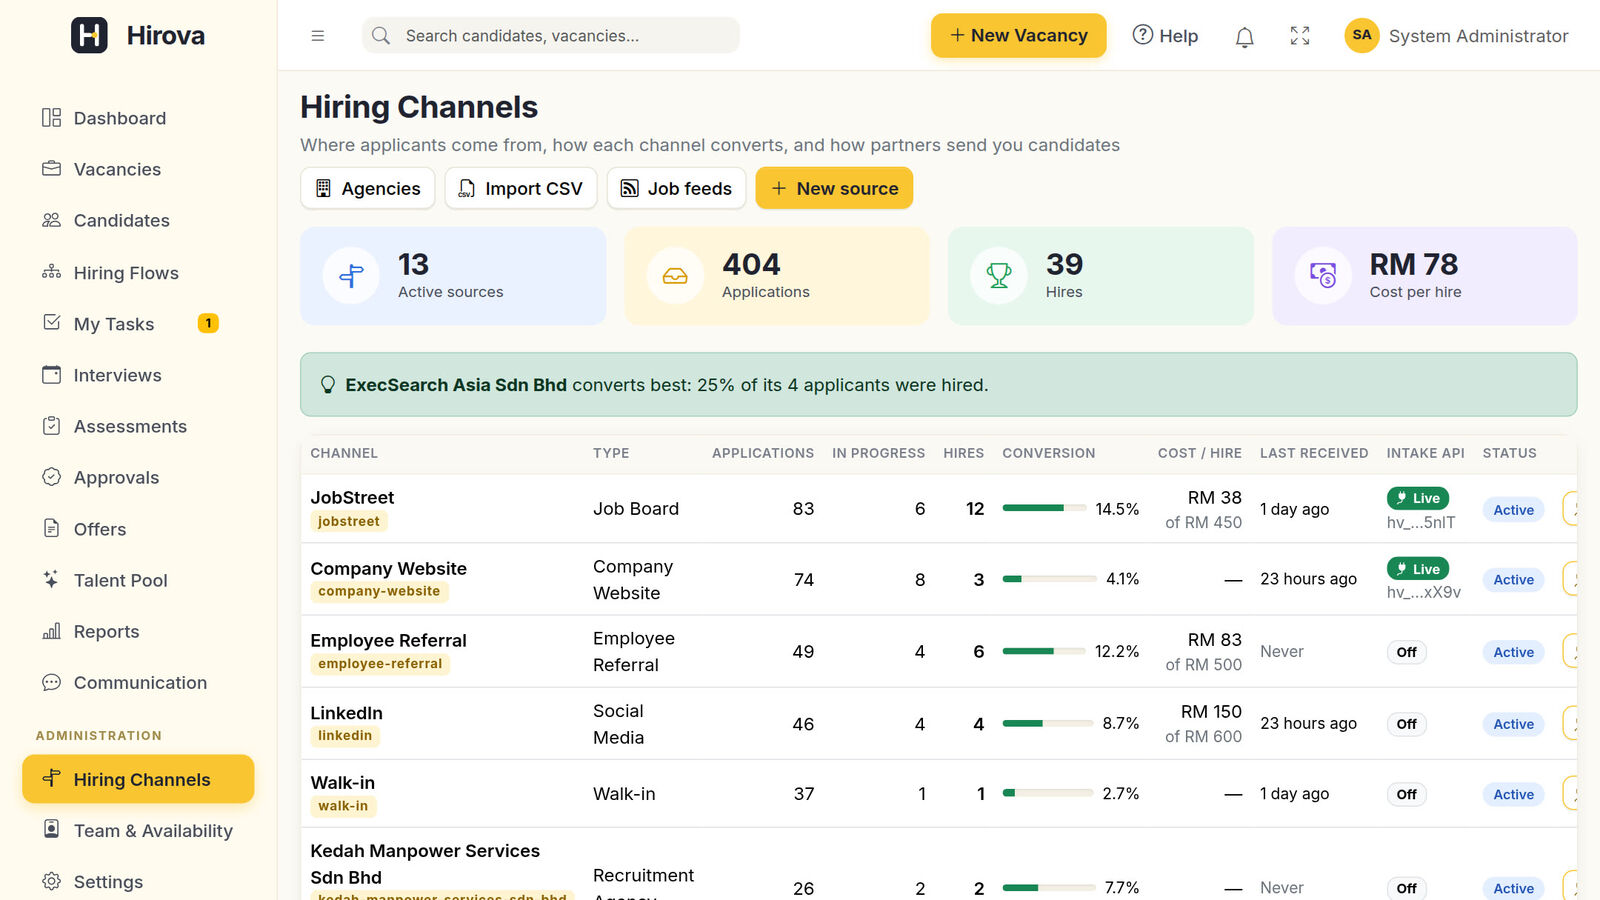Click JobStreet's Live intake API badge
1600x900 pixels.
click(1418, 498)
